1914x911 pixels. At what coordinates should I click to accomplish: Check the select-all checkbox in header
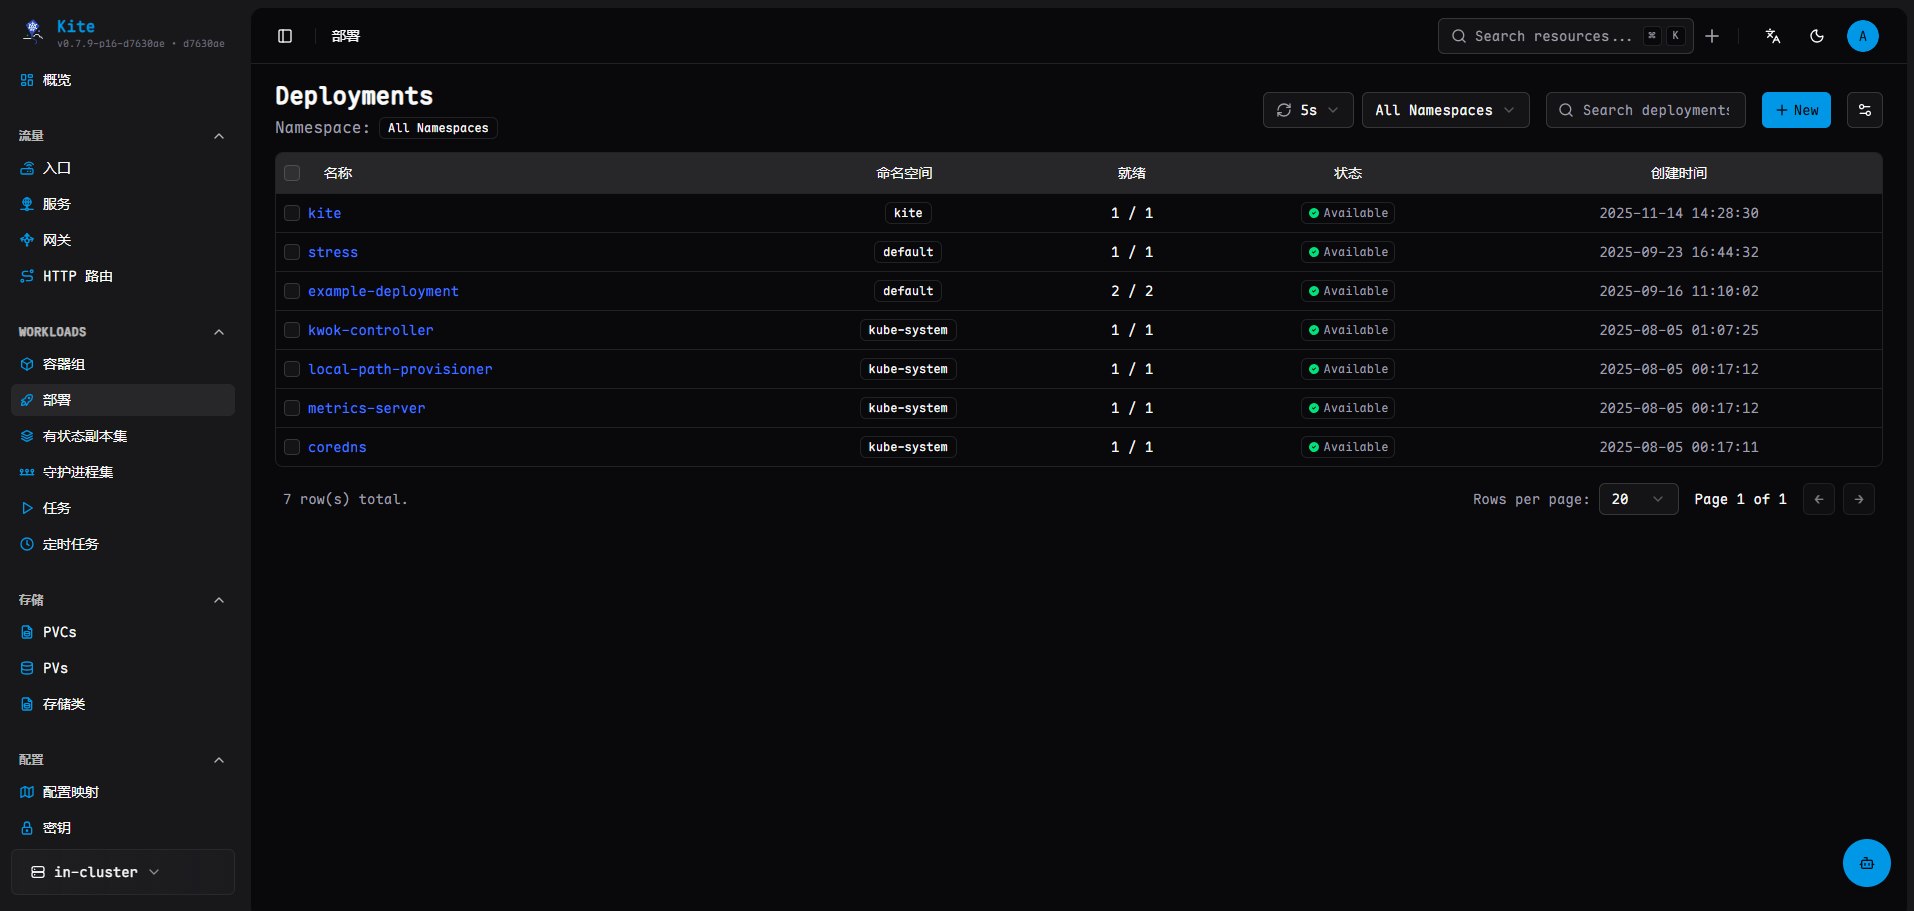292,173
